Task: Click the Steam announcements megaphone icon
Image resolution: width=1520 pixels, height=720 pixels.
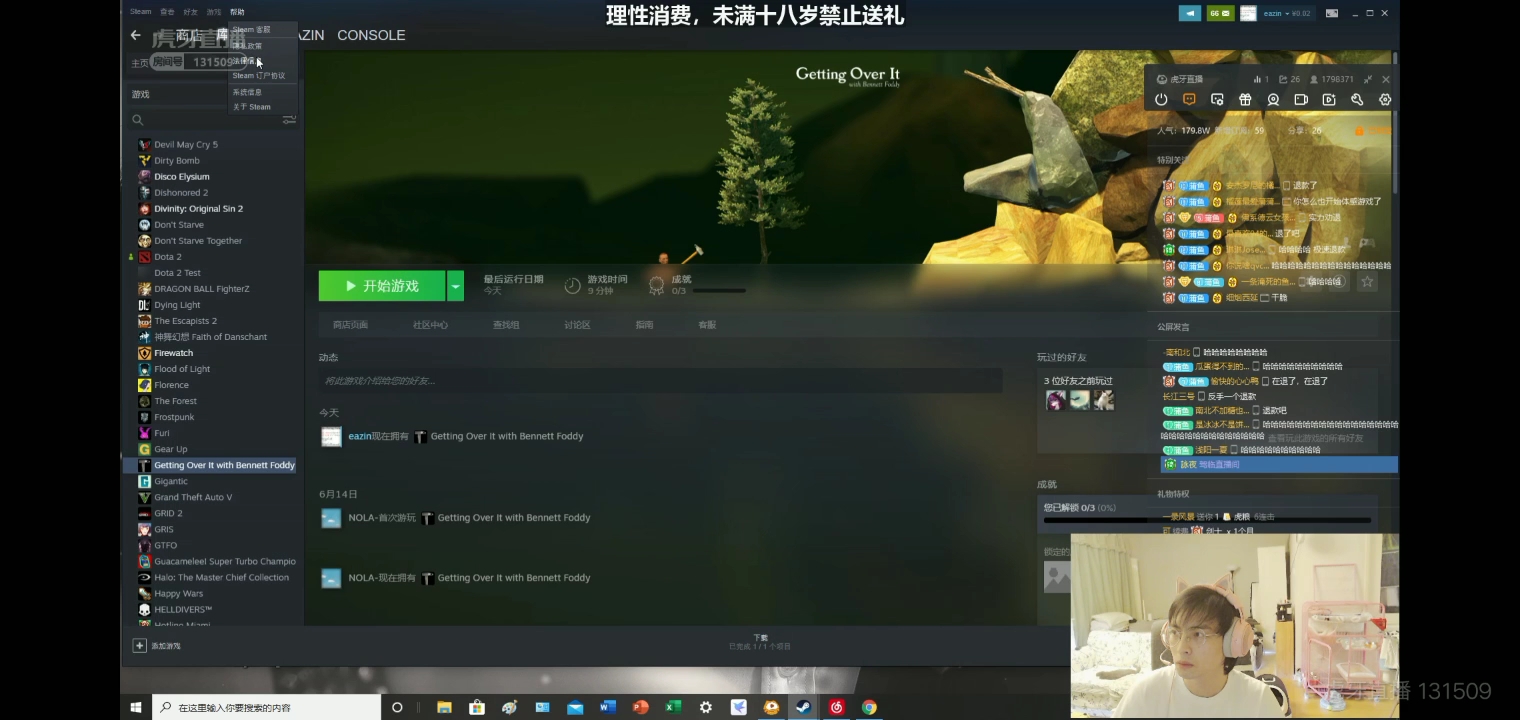Action: coord(1189,13)
